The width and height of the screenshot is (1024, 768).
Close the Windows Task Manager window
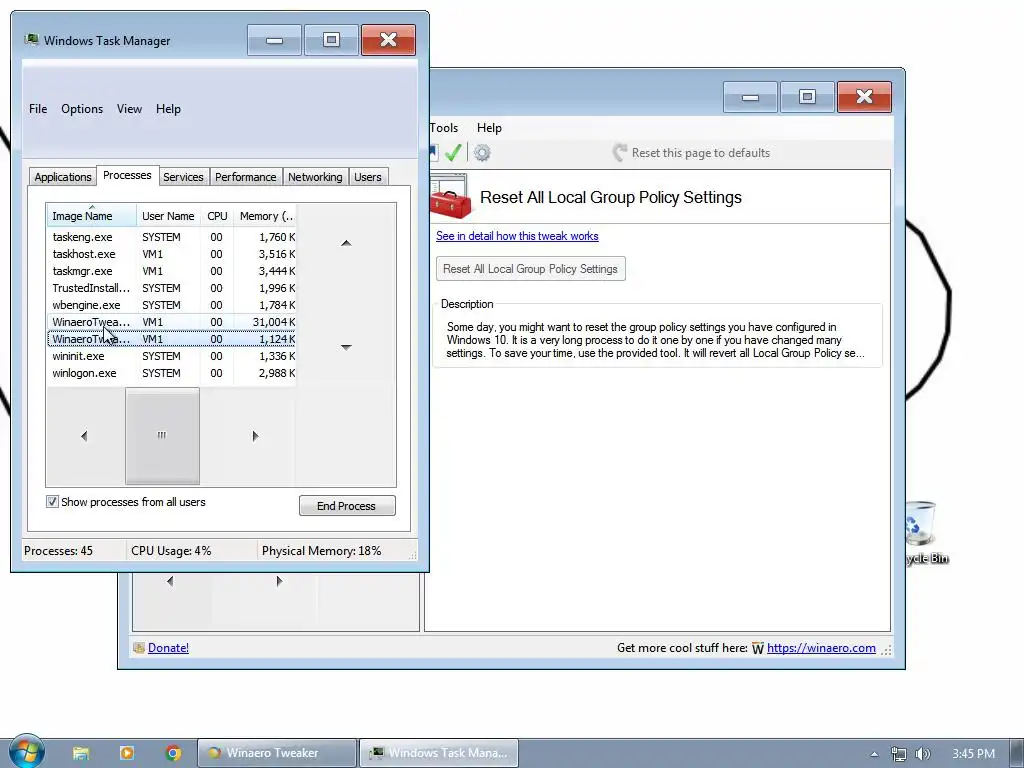(388, 40)
